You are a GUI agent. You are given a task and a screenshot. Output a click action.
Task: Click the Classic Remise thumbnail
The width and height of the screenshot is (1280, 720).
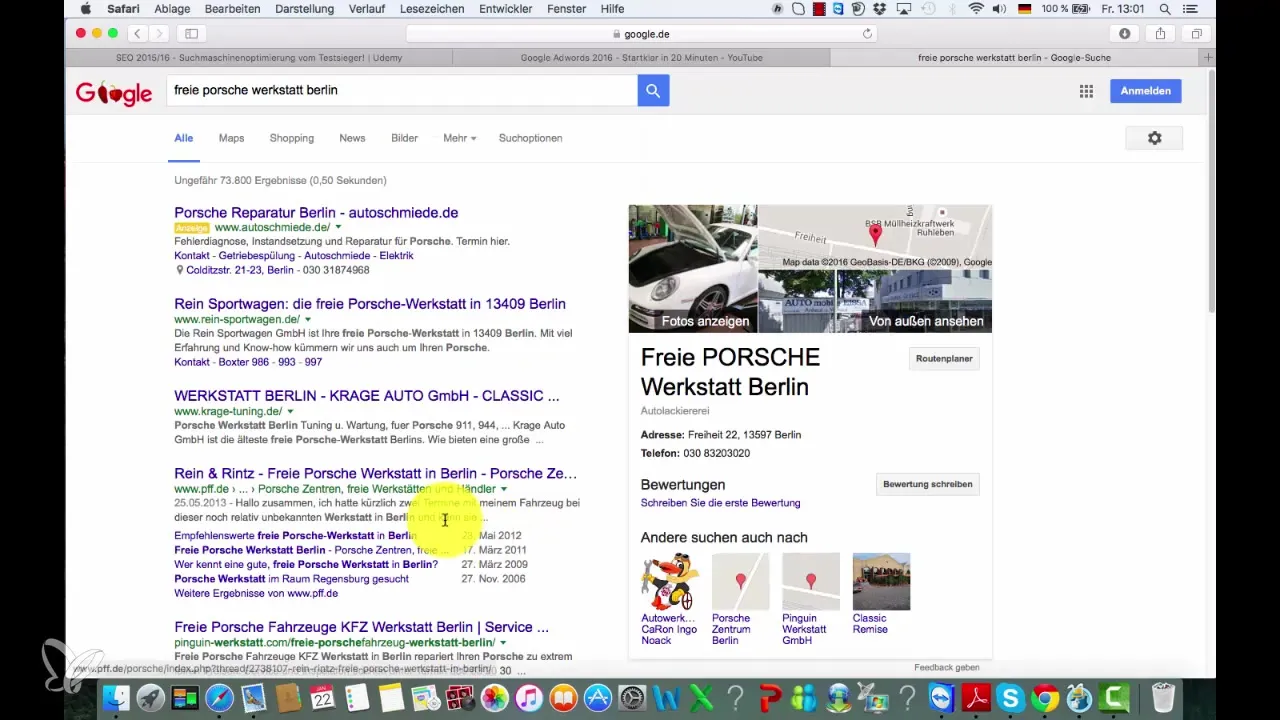coord(881,581)
